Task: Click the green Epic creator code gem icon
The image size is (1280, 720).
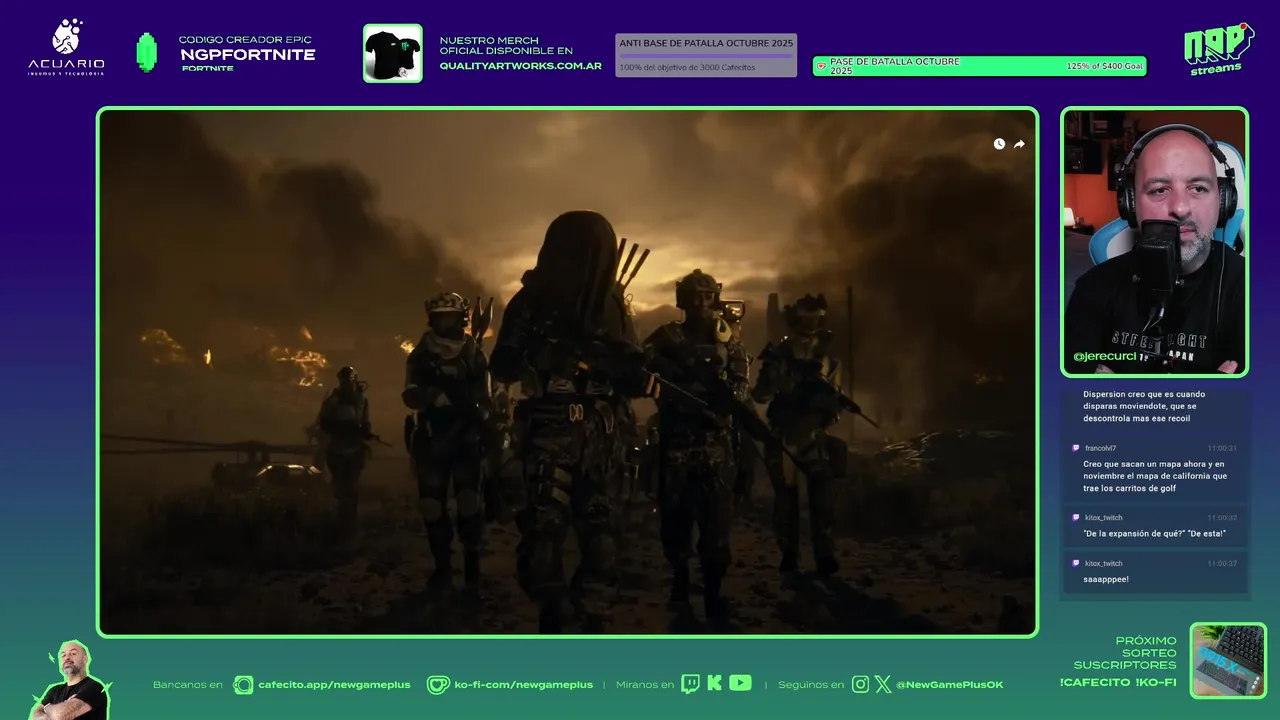Action: pyautogui.click(x=147, y=52)
